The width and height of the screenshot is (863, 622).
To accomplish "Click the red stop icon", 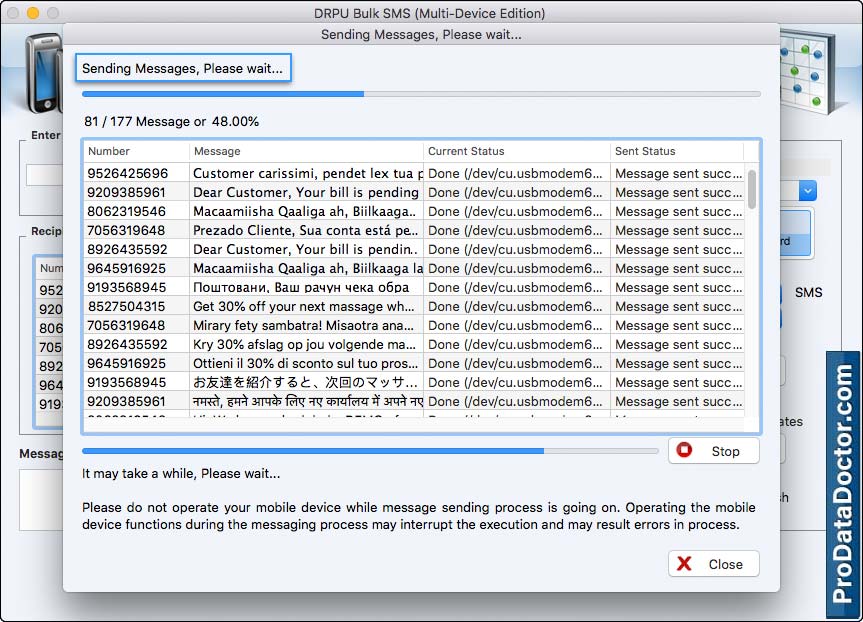I will (684, 450).
